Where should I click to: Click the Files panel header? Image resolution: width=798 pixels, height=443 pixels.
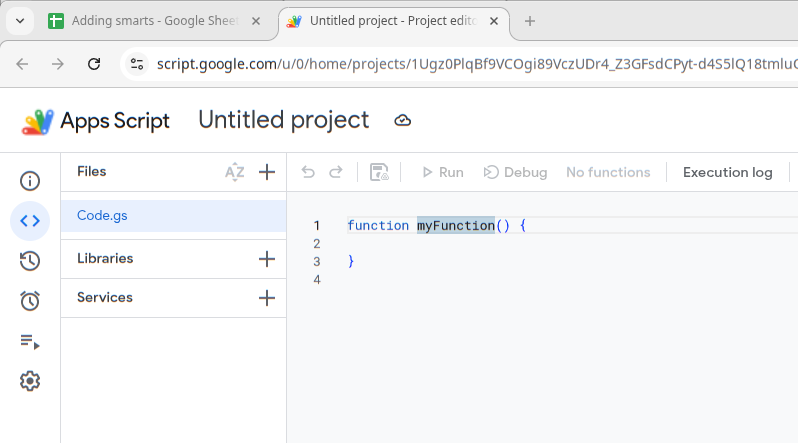coord(92,172)
